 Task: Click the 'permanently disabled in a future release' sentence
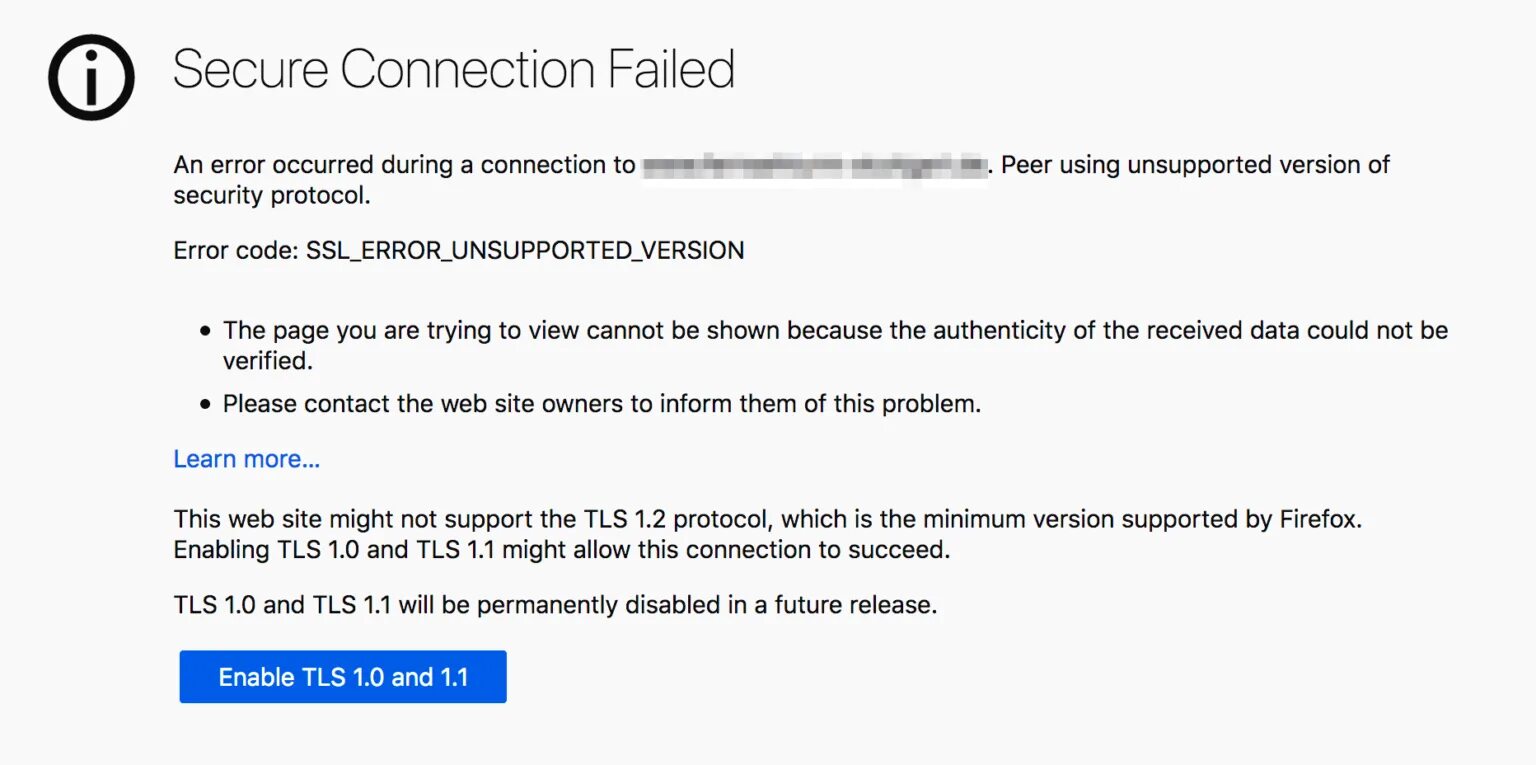[x=555, y=605]
